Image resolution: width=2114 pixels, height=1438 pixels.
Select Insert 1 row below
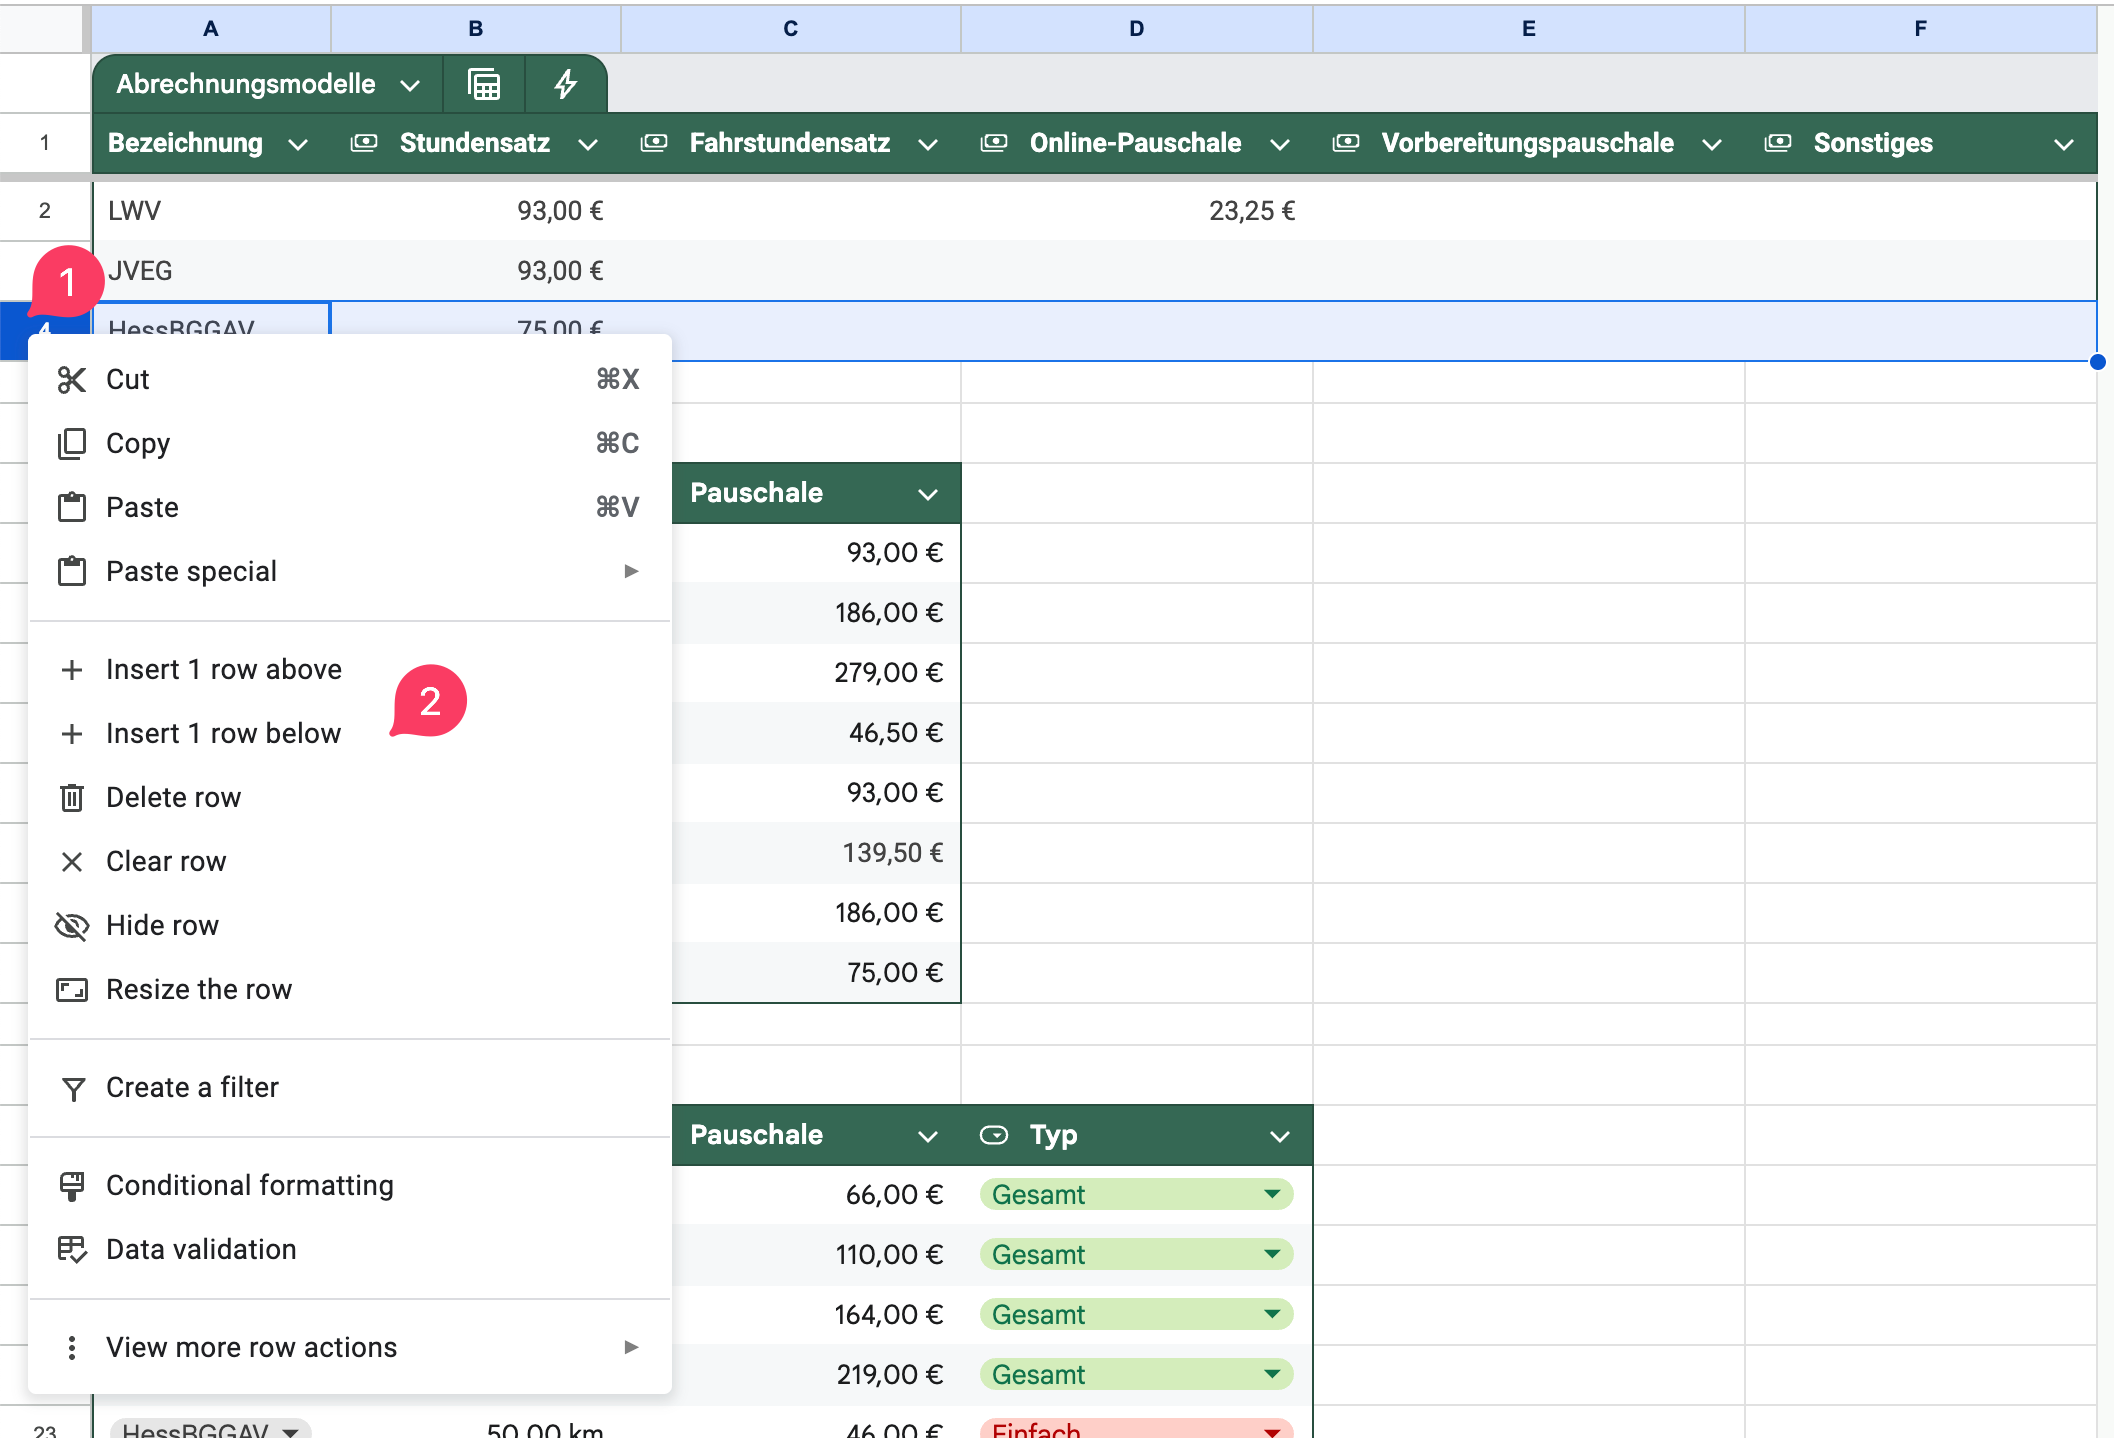point(223,734)
